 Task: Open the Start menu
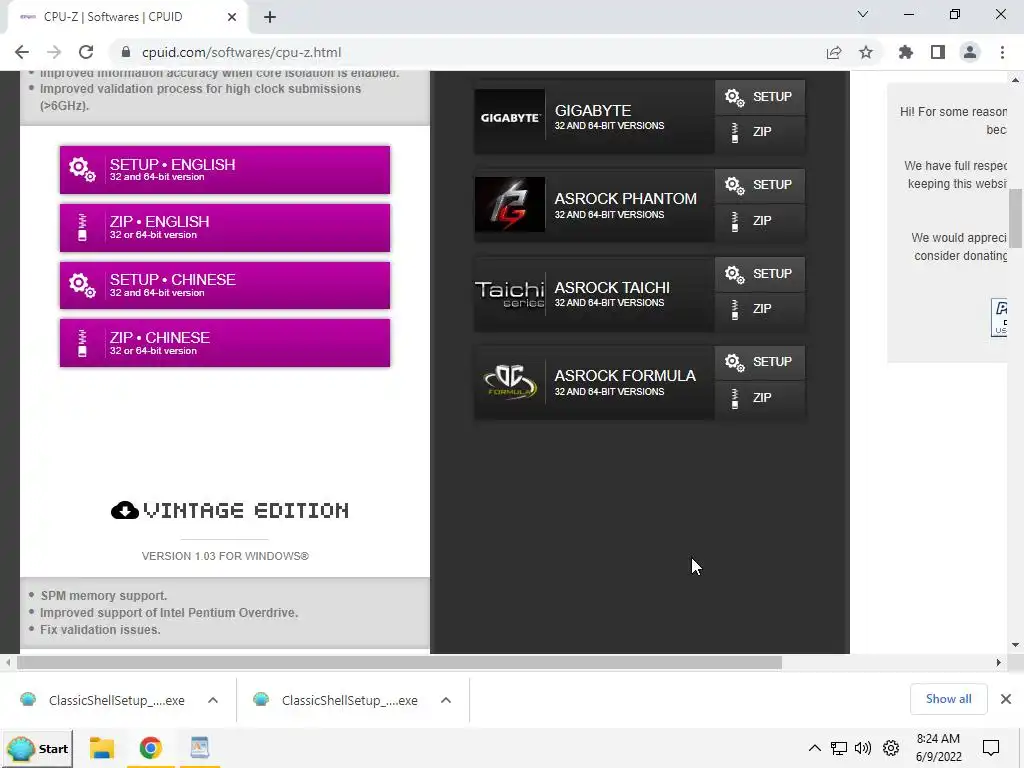click(38, 748)
